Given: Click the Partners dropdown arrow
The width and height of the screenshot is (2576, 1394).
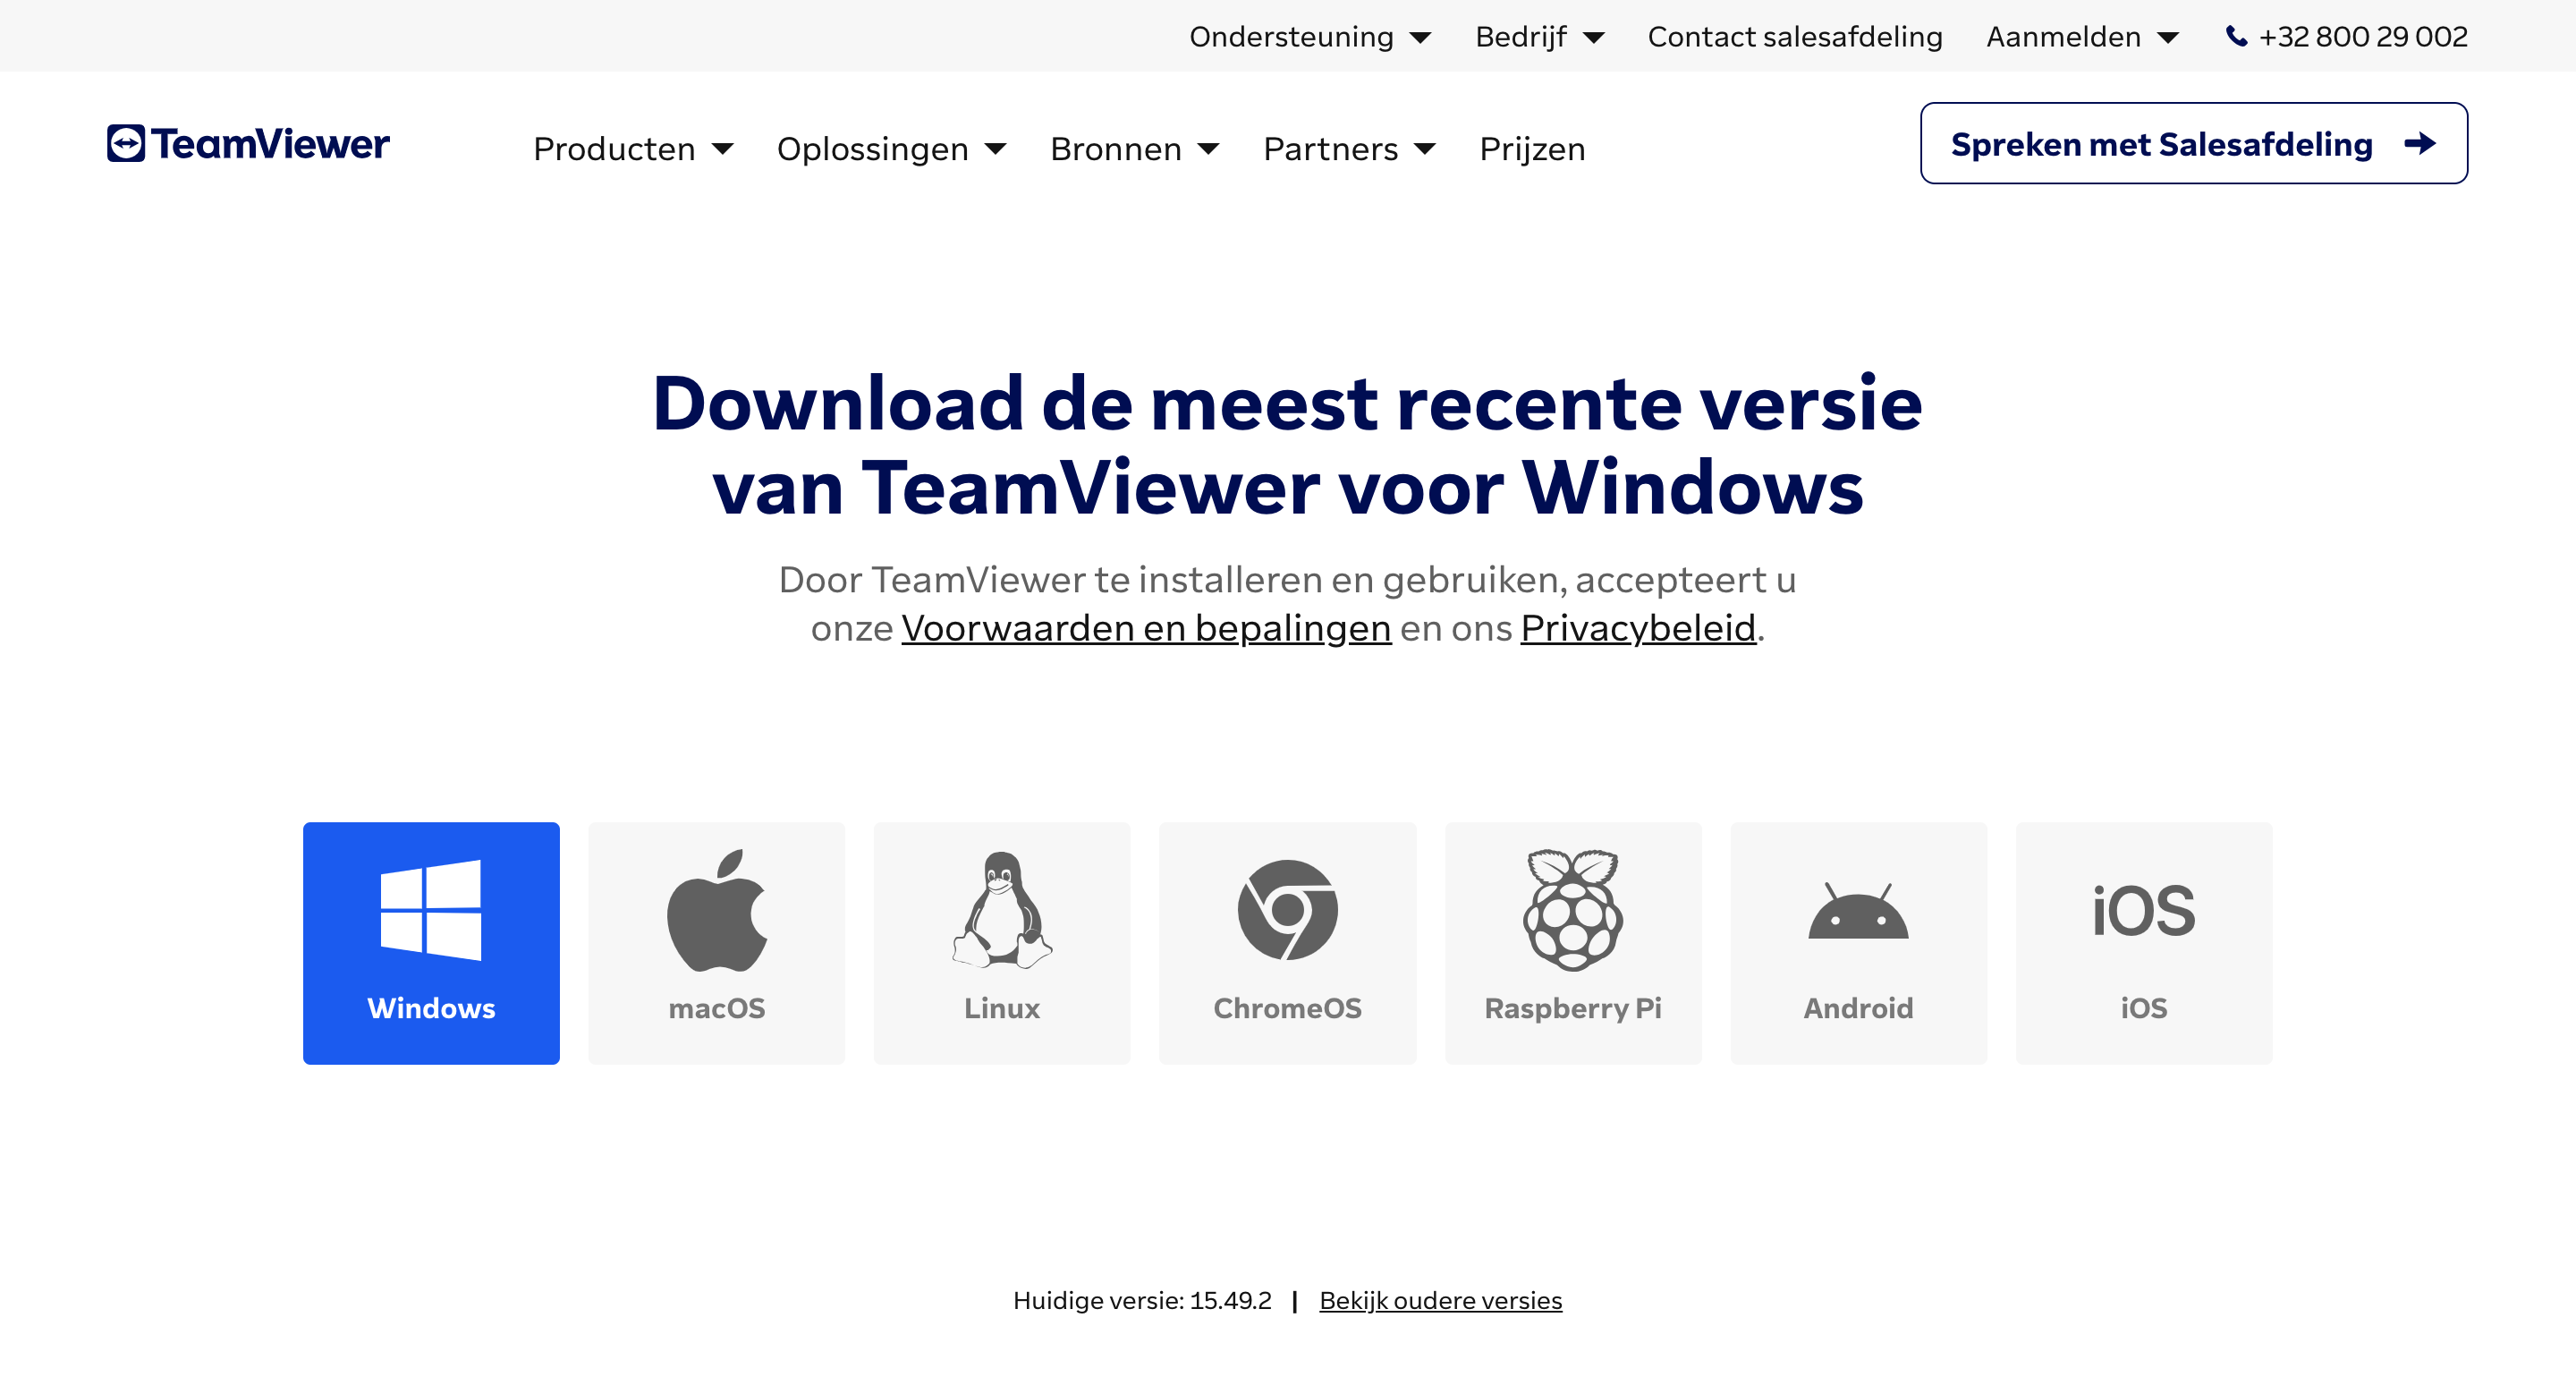Looking at the screenshot, I should click(x=1428, y=148).
